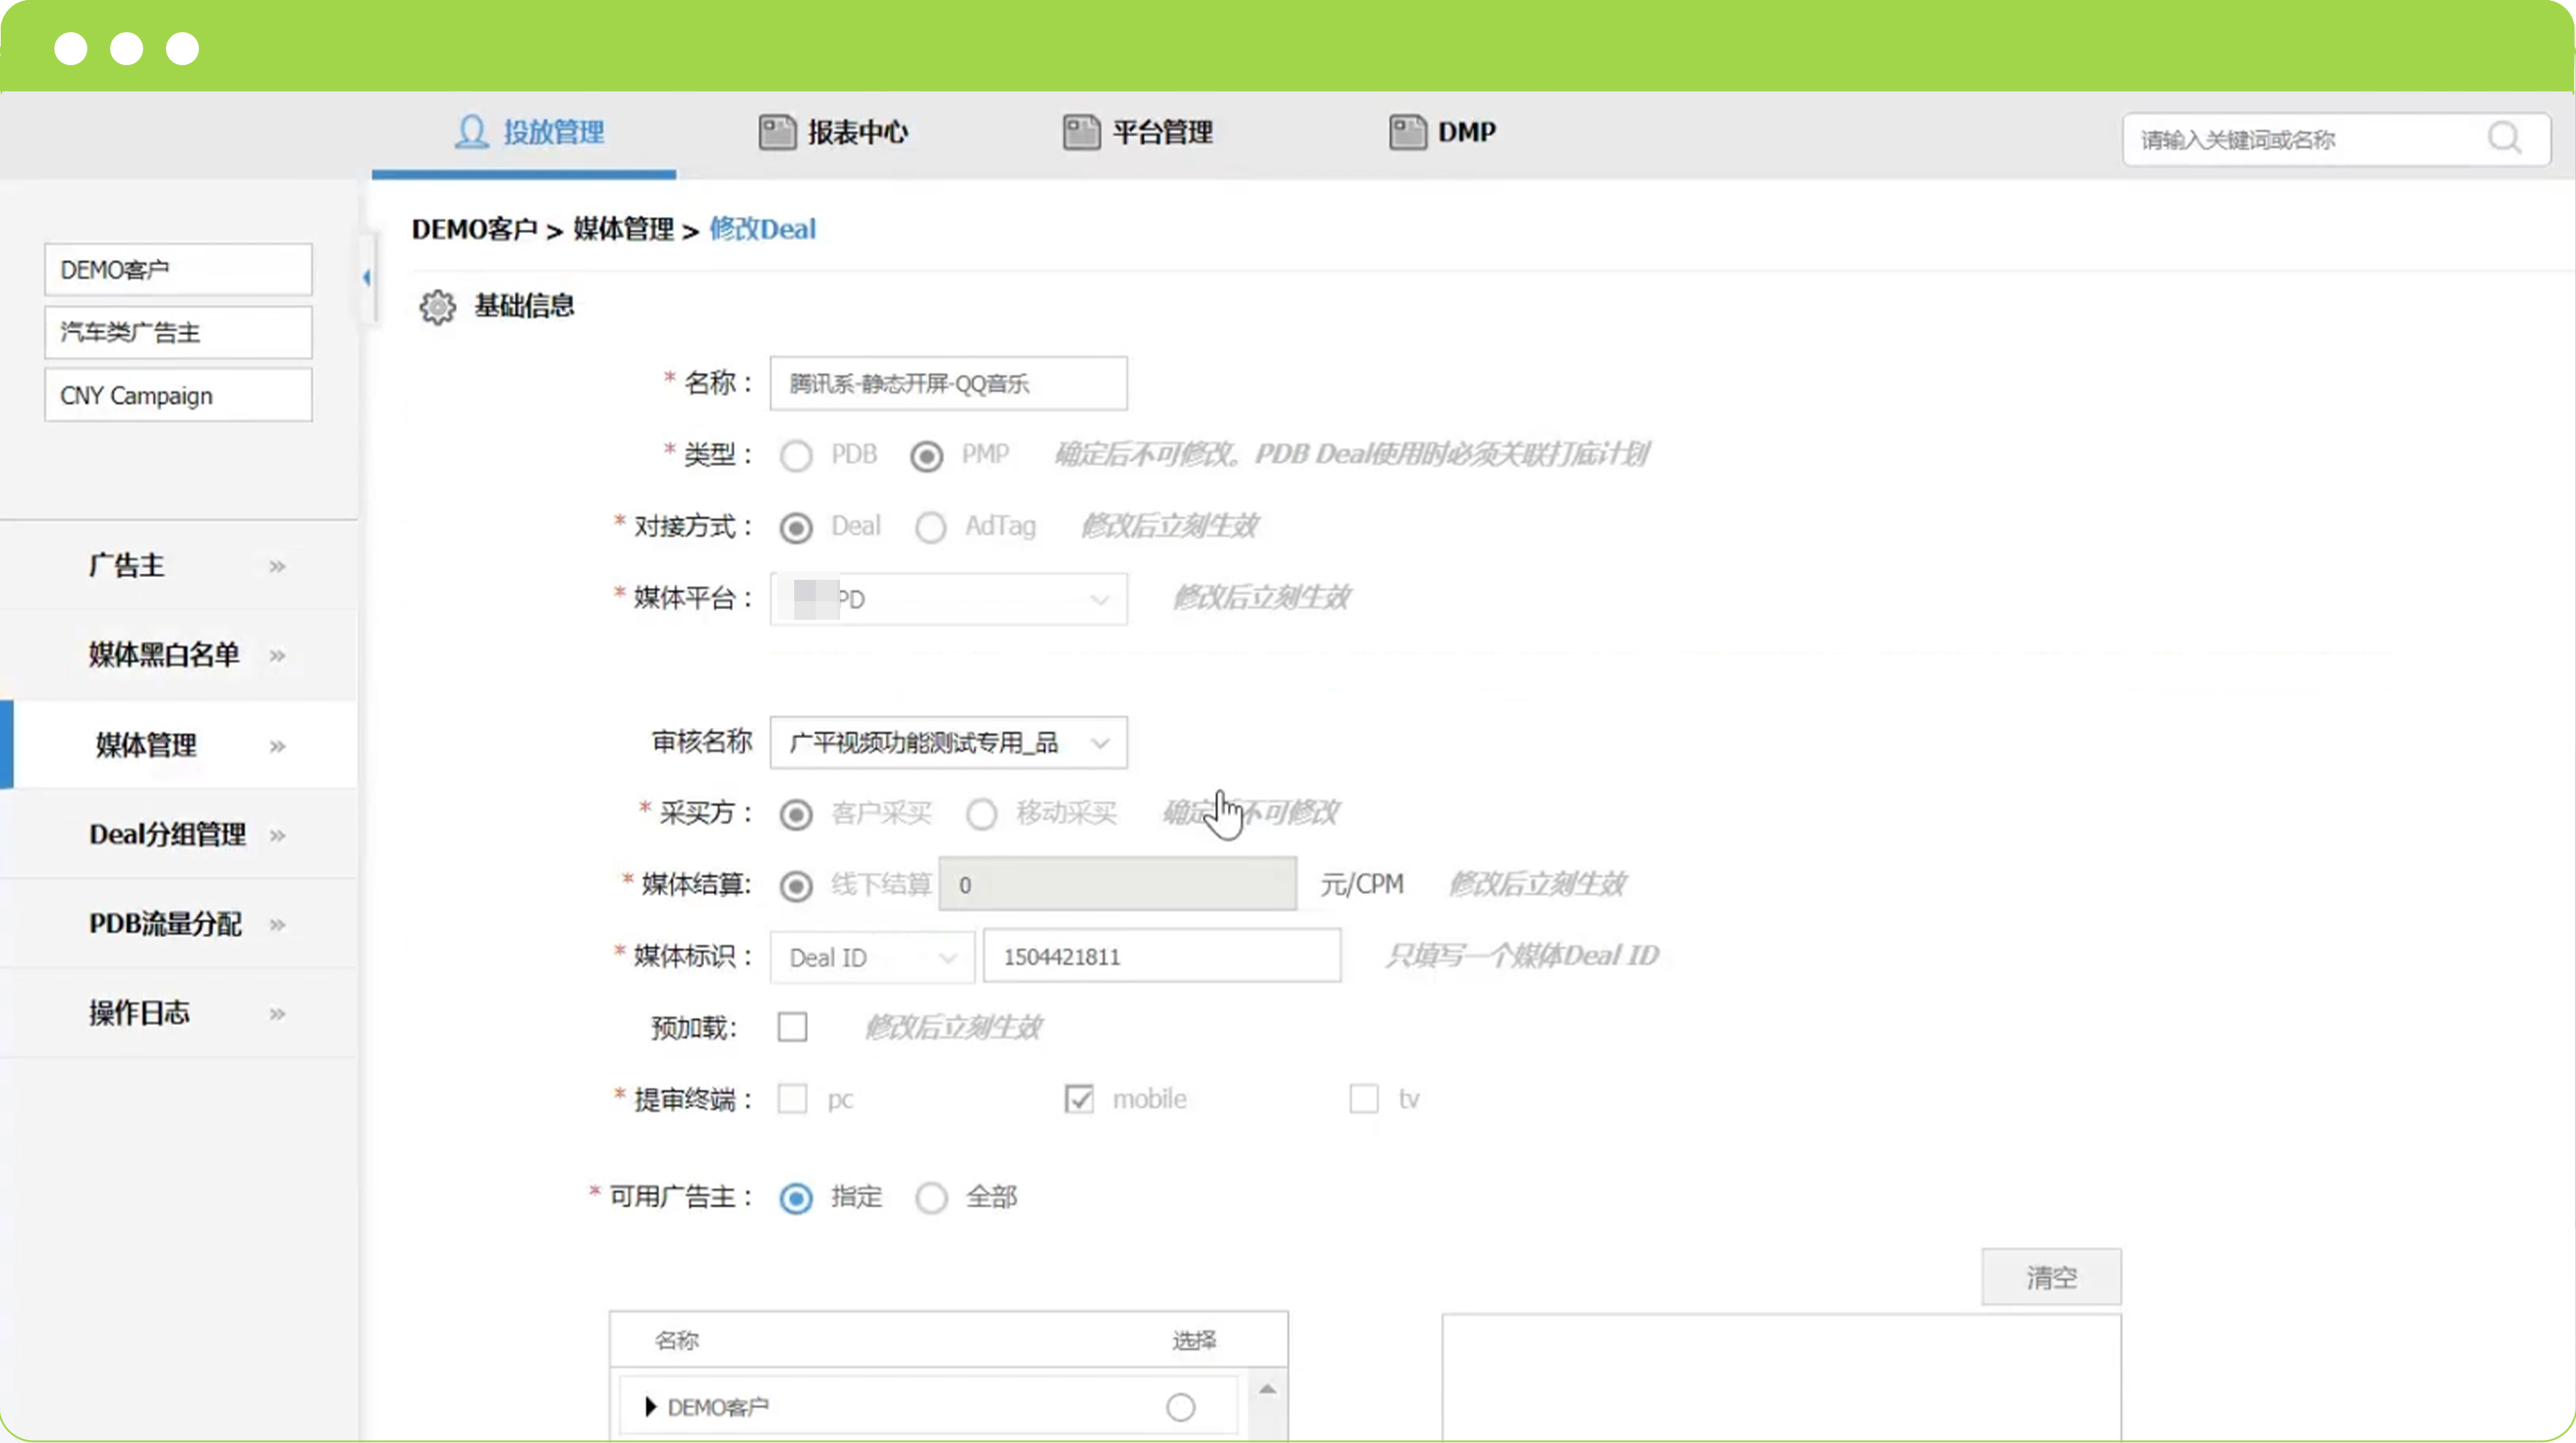Screen dimensions: 2576x1443
Task: Select the PDB type radio button
Action: coord(796,456)
